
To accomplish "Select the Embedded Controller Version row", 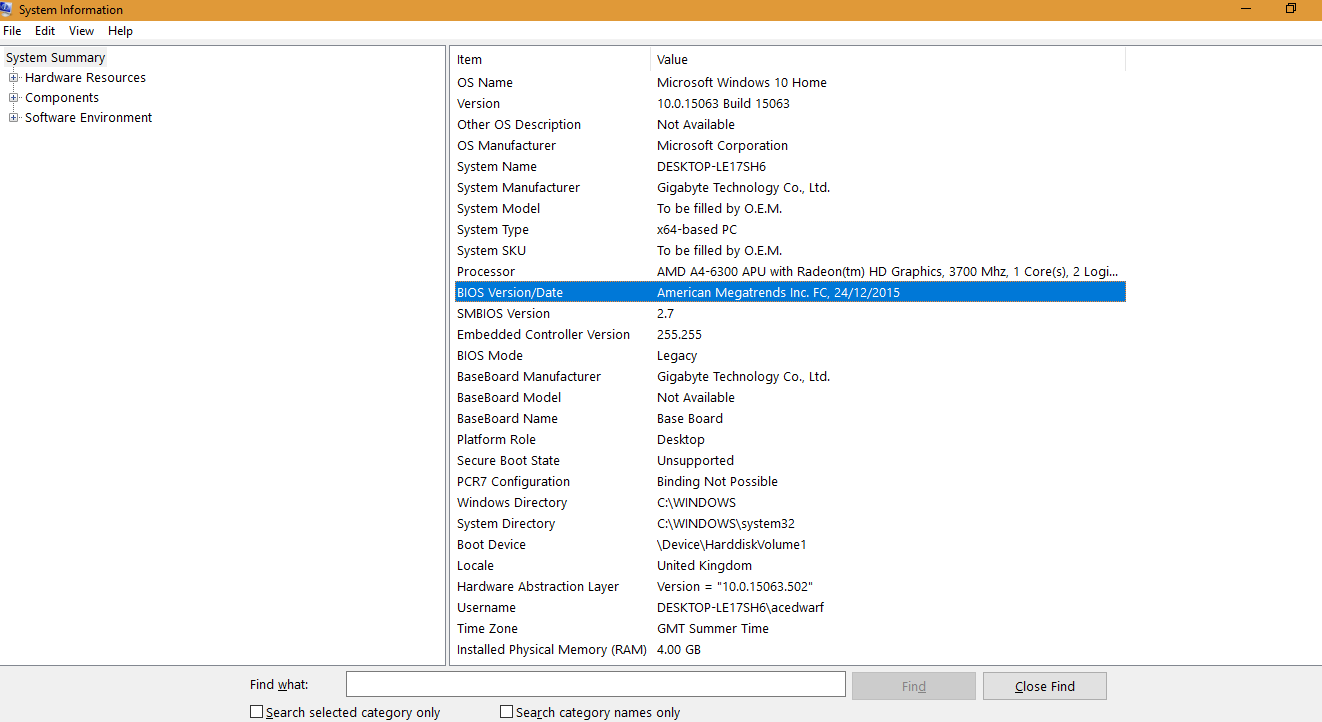I will [788, 335].
